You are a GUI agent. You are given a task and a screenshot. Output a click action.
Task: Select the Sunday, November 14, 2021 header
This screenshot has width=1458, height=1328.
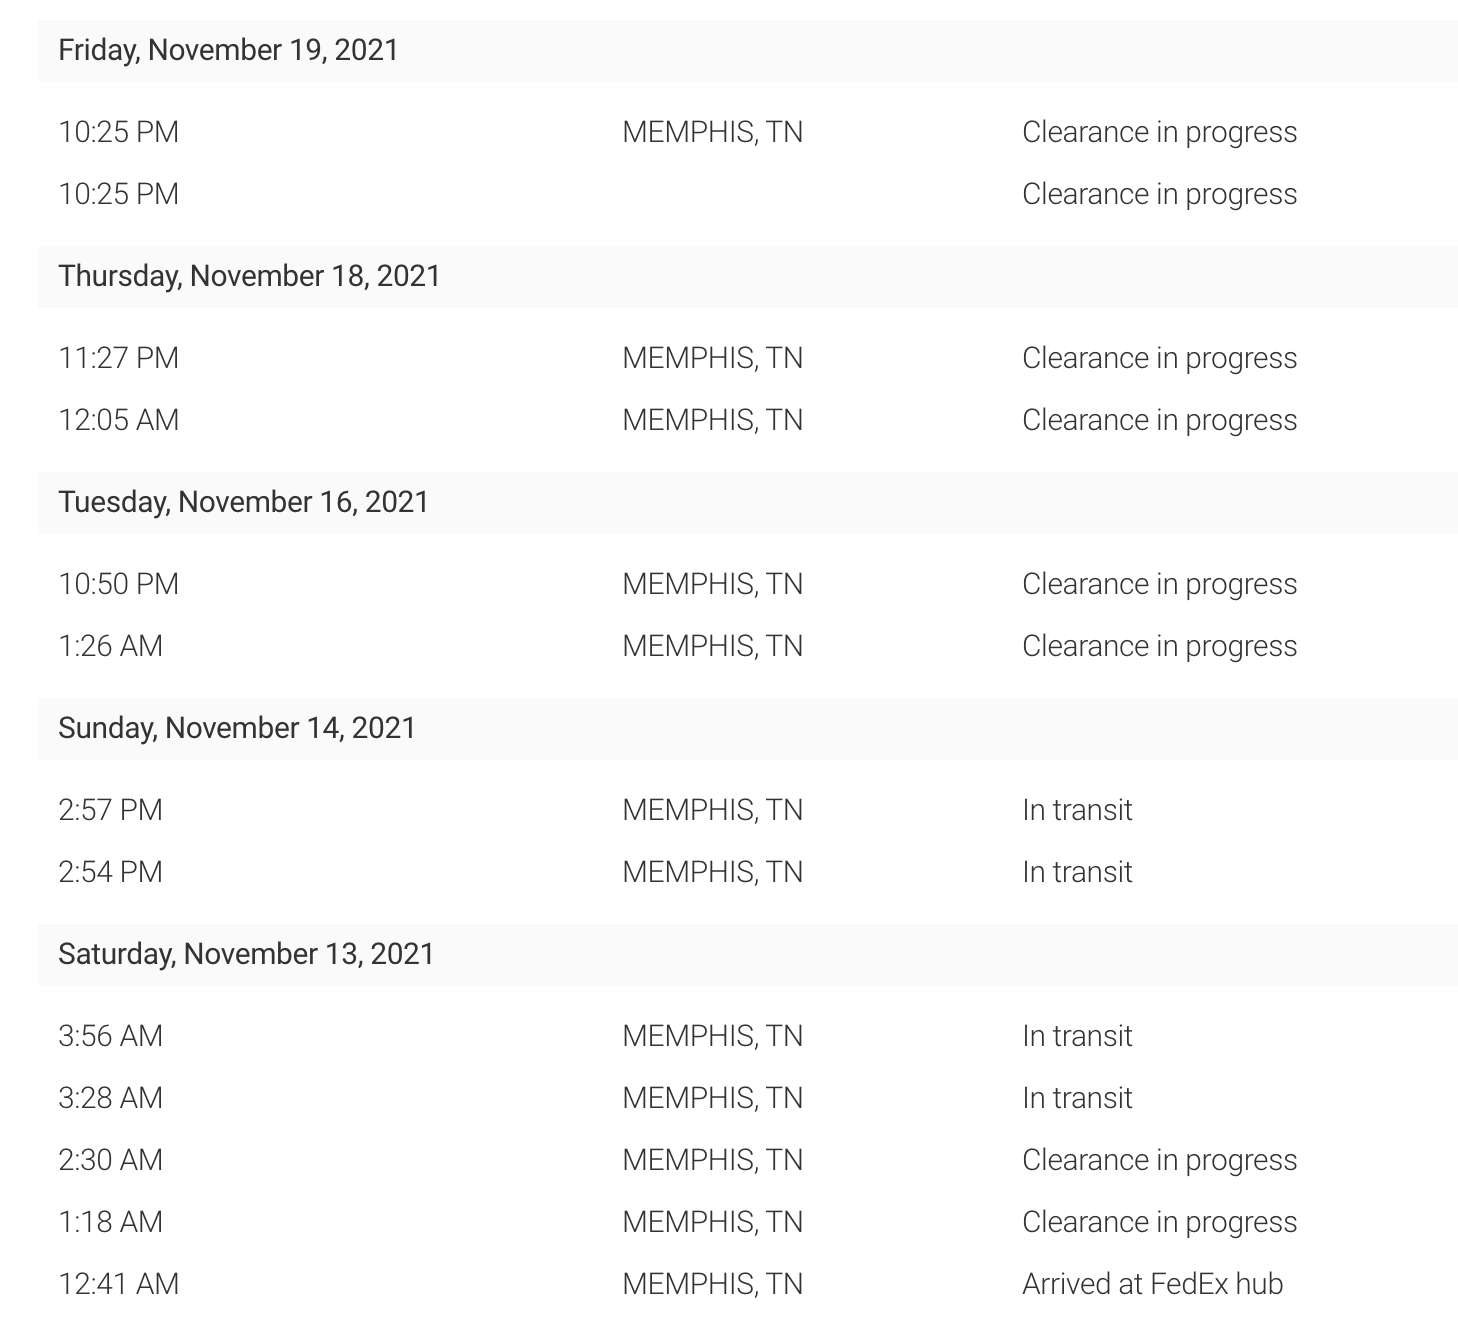236,728
